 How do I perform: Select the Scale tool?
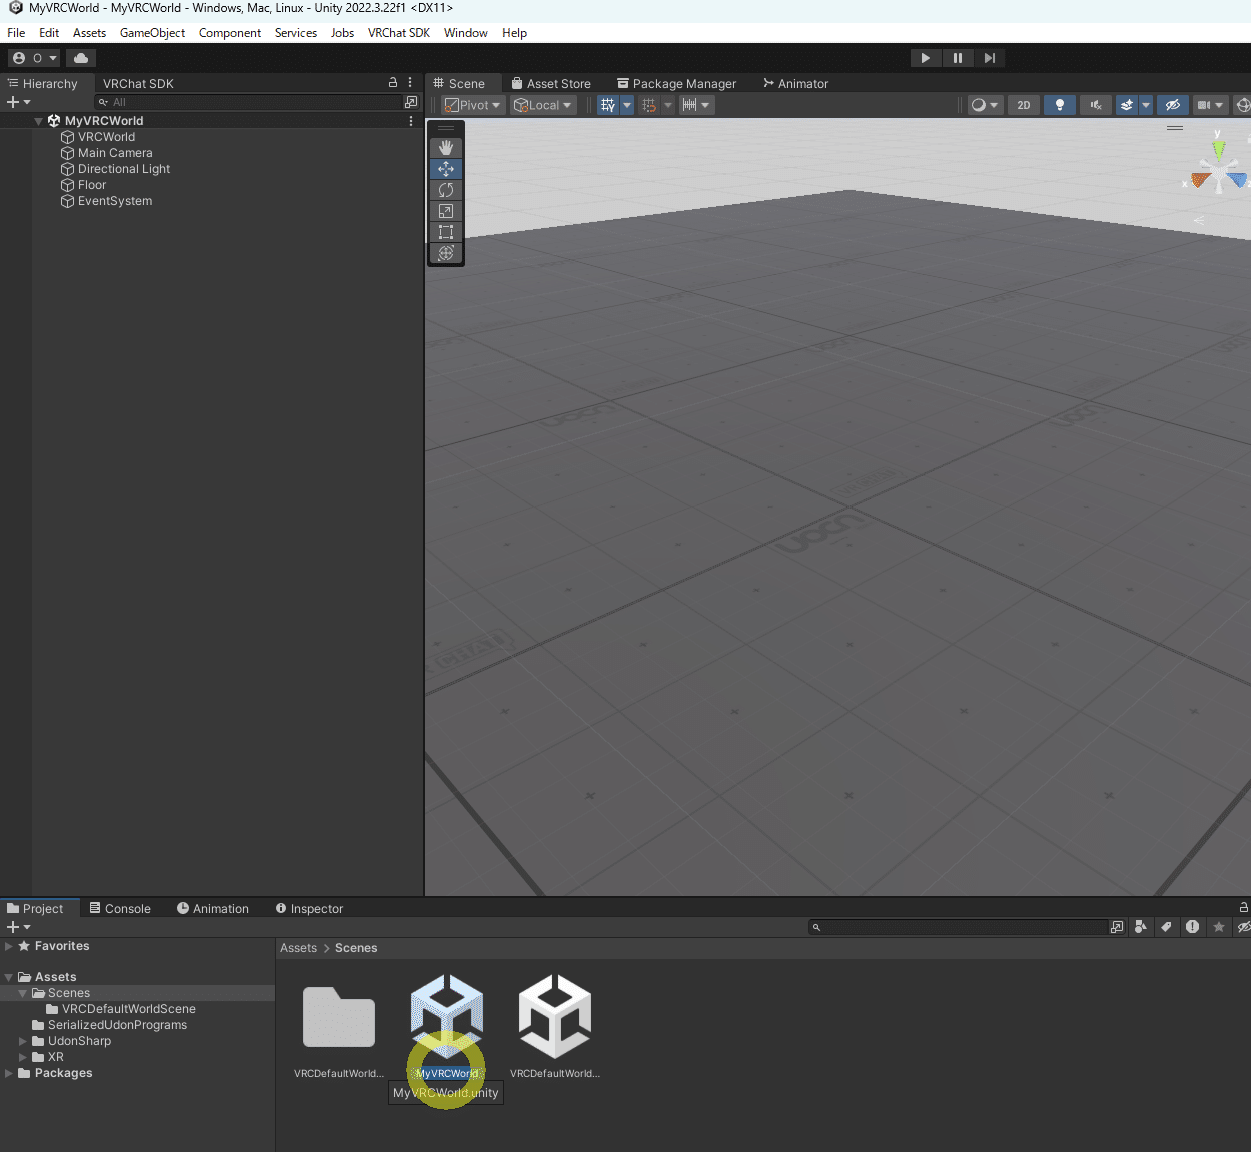pyautogui.click(x=446, y=211)
